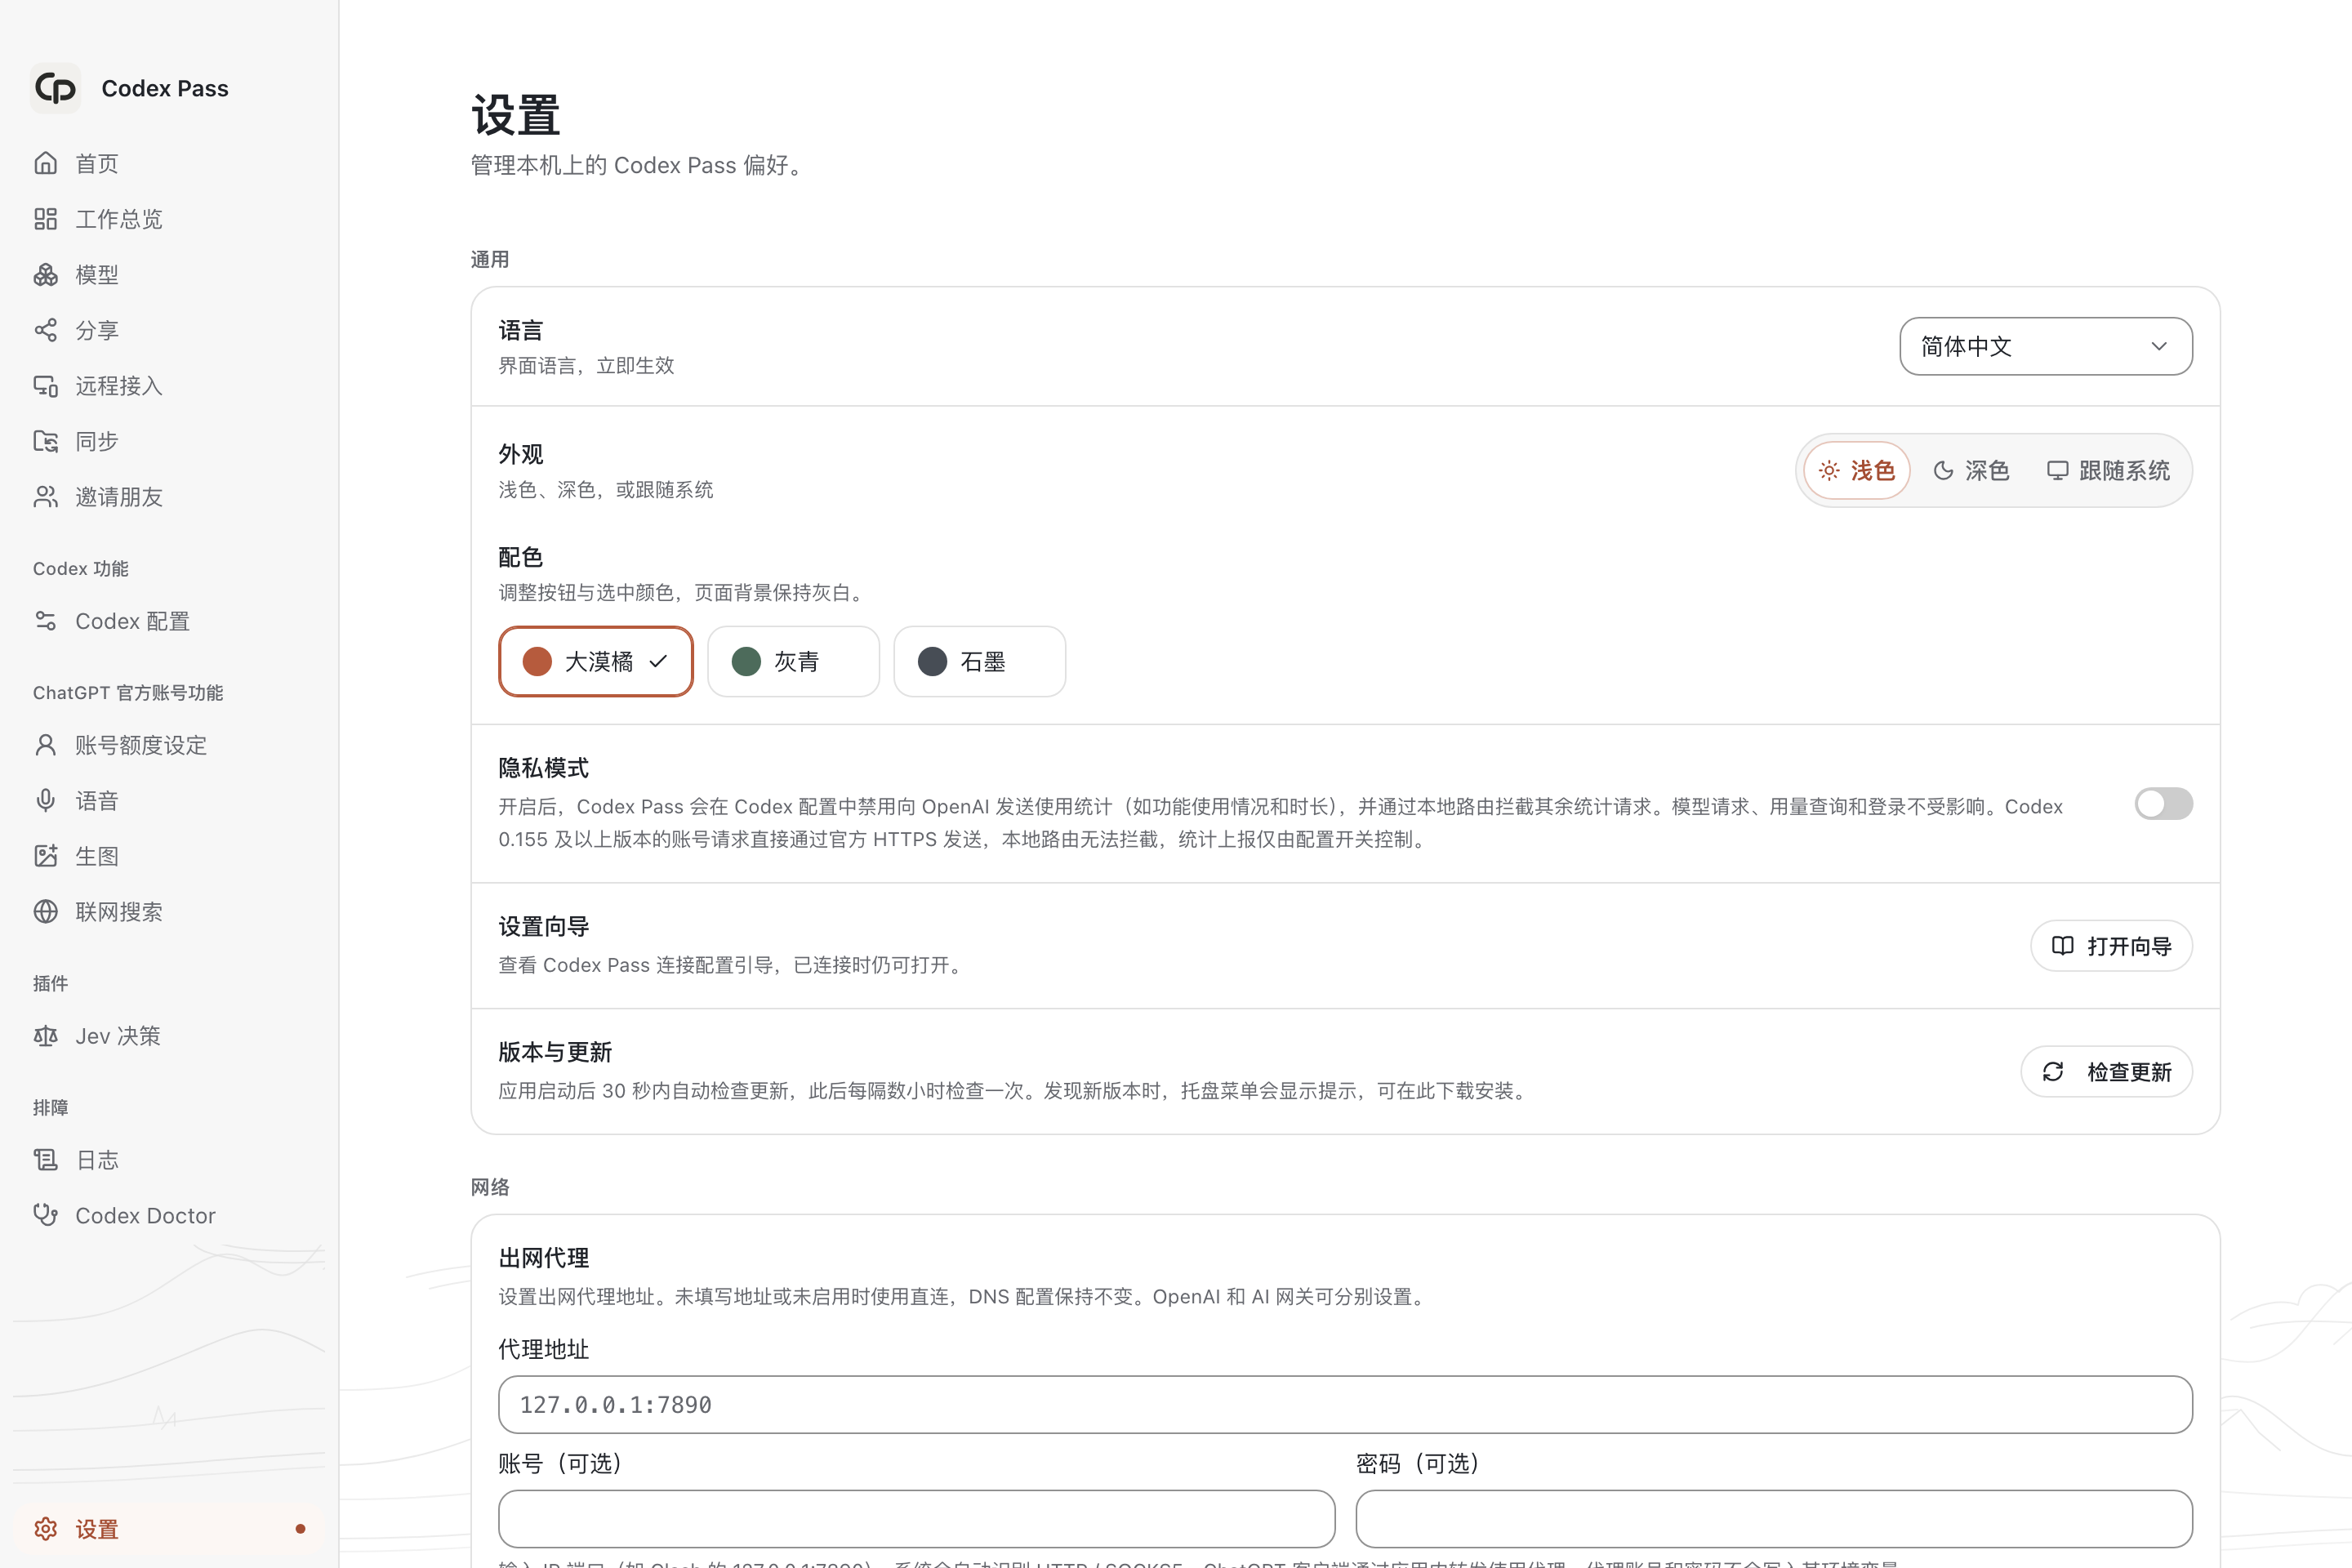Click the sun icon for light mode
The image size is (2352, 1568).
point(1829,470)
